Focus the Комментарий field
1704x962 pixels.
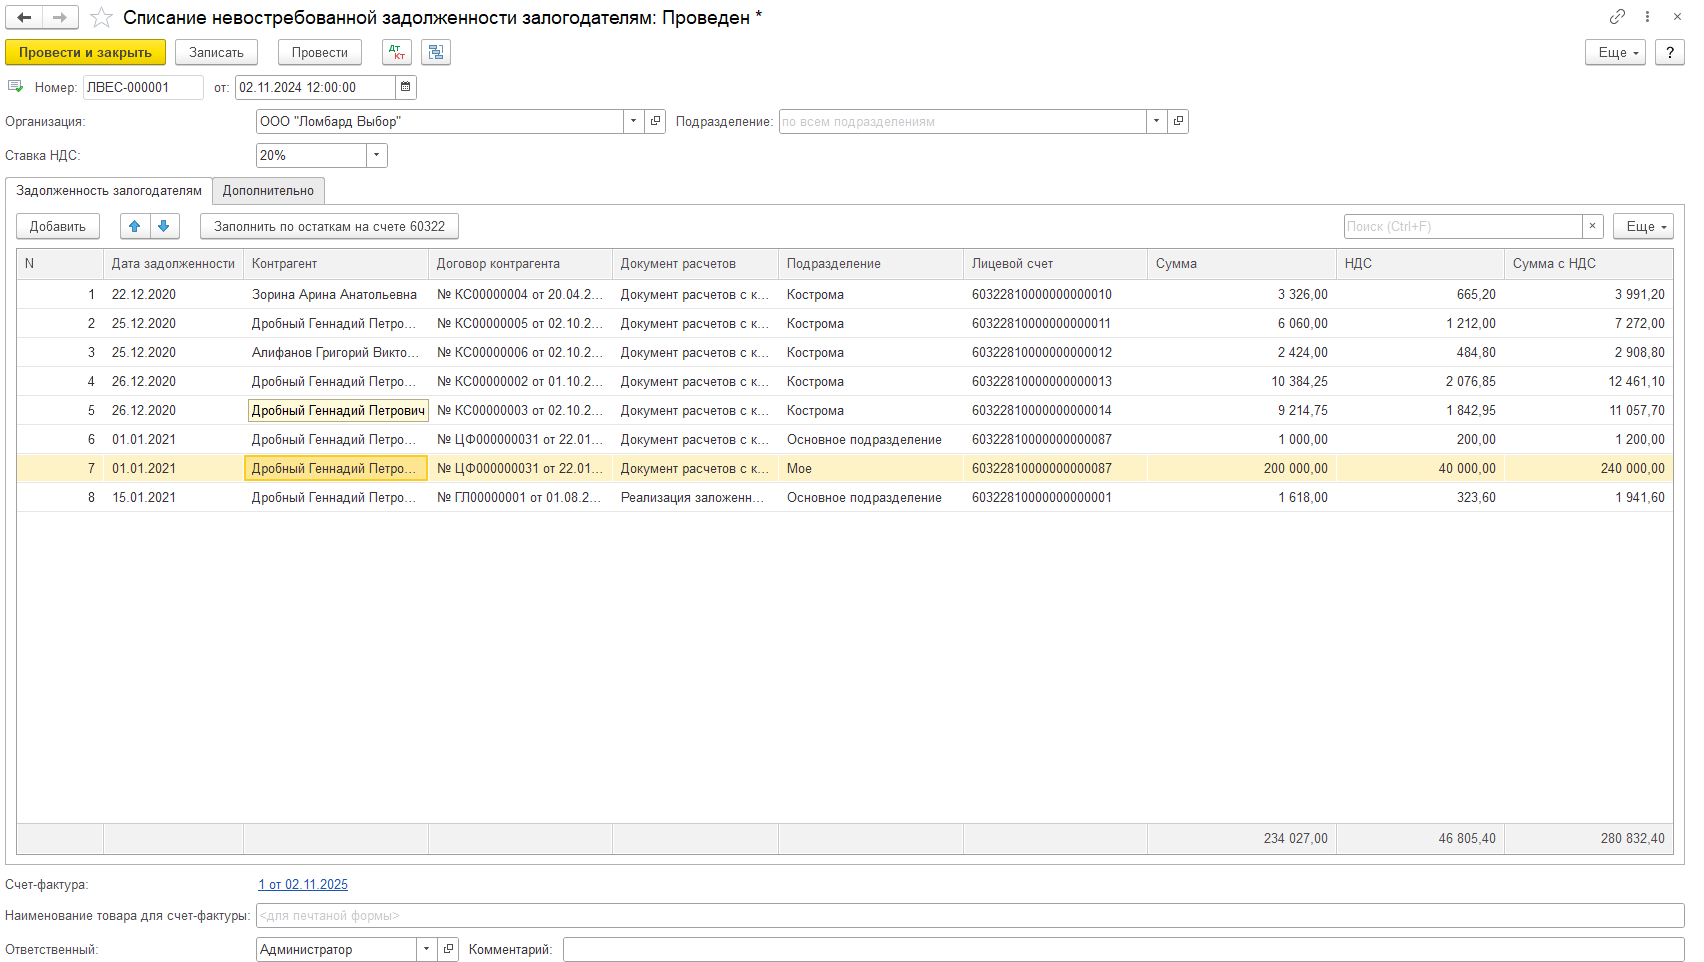[1124, 949]
